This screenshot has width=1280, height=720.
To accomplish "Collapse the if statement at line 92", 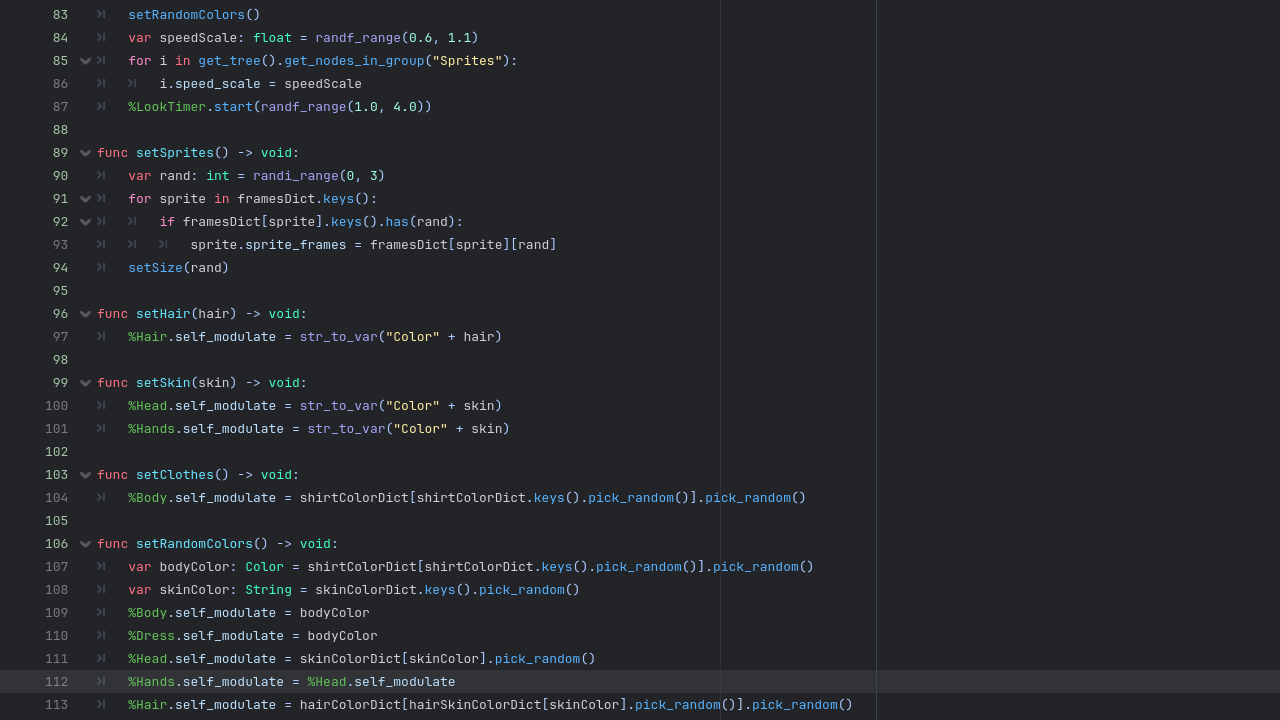I will click(85, 222).
